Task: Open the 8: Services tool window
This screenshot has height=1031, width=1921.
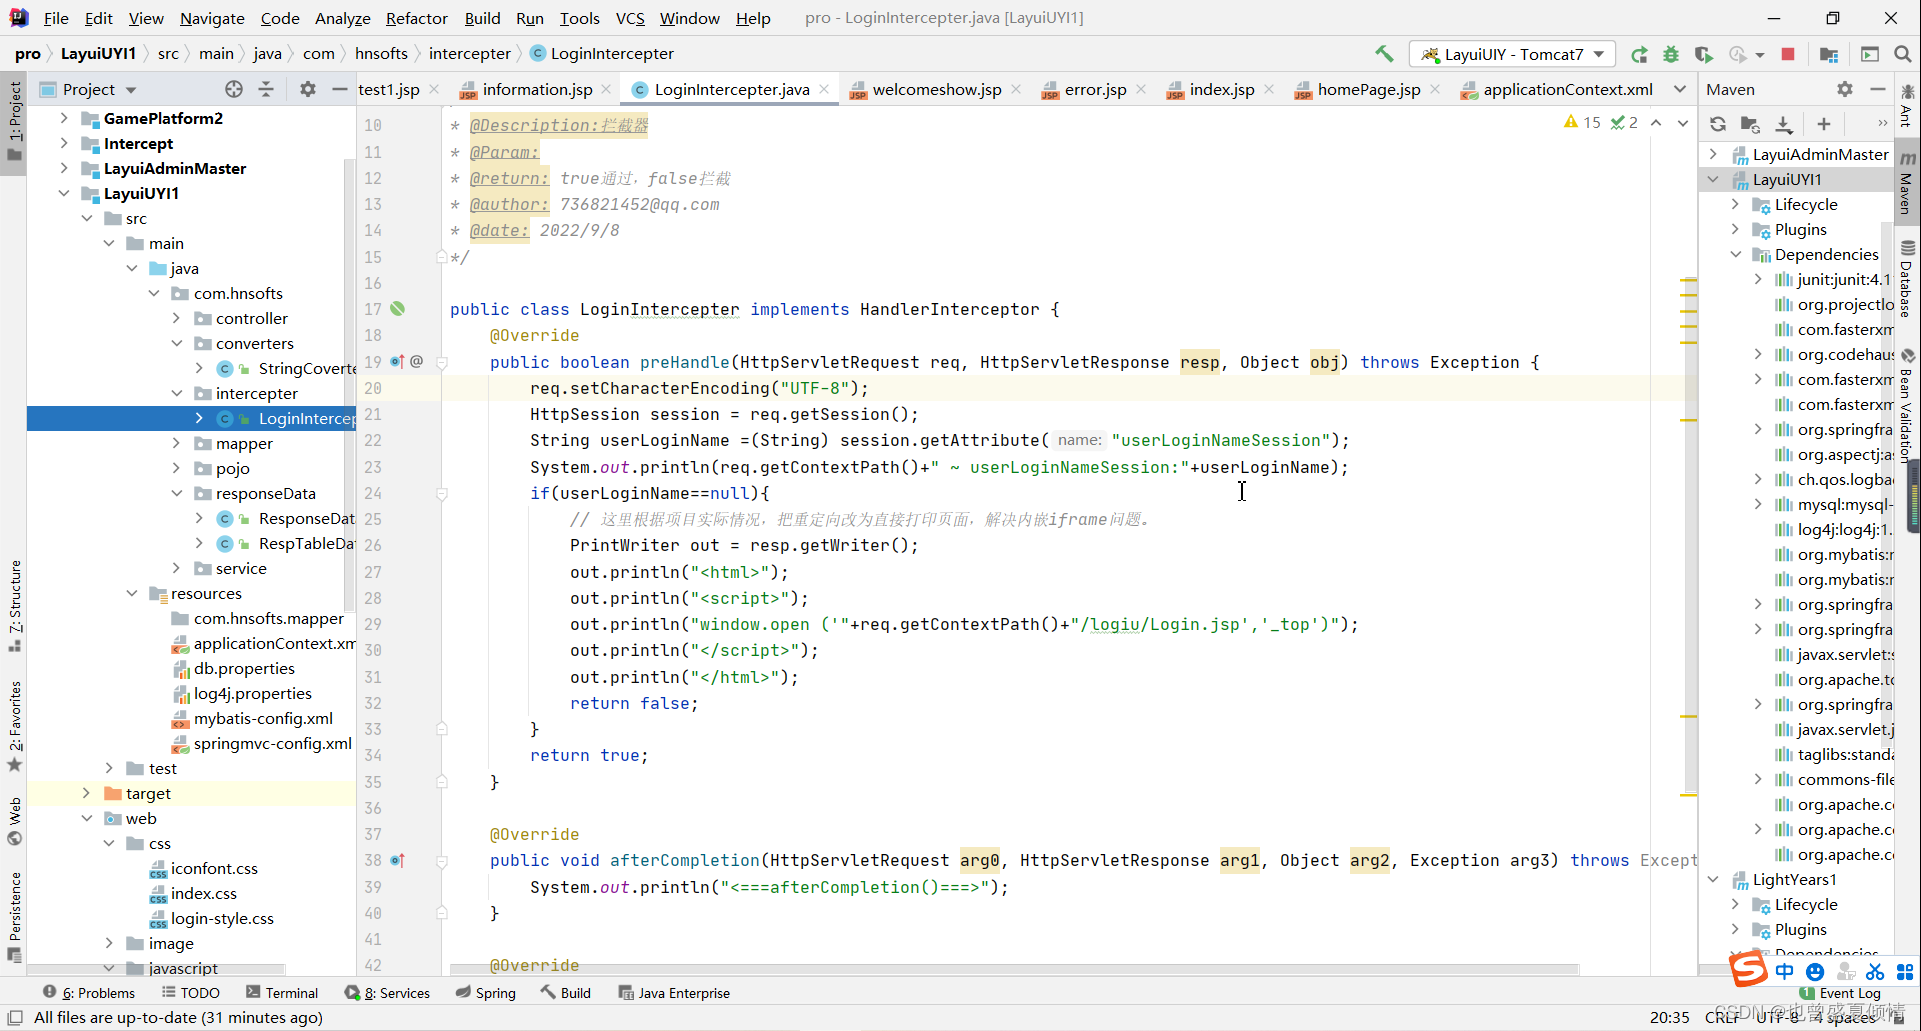Action: [388, 993]
